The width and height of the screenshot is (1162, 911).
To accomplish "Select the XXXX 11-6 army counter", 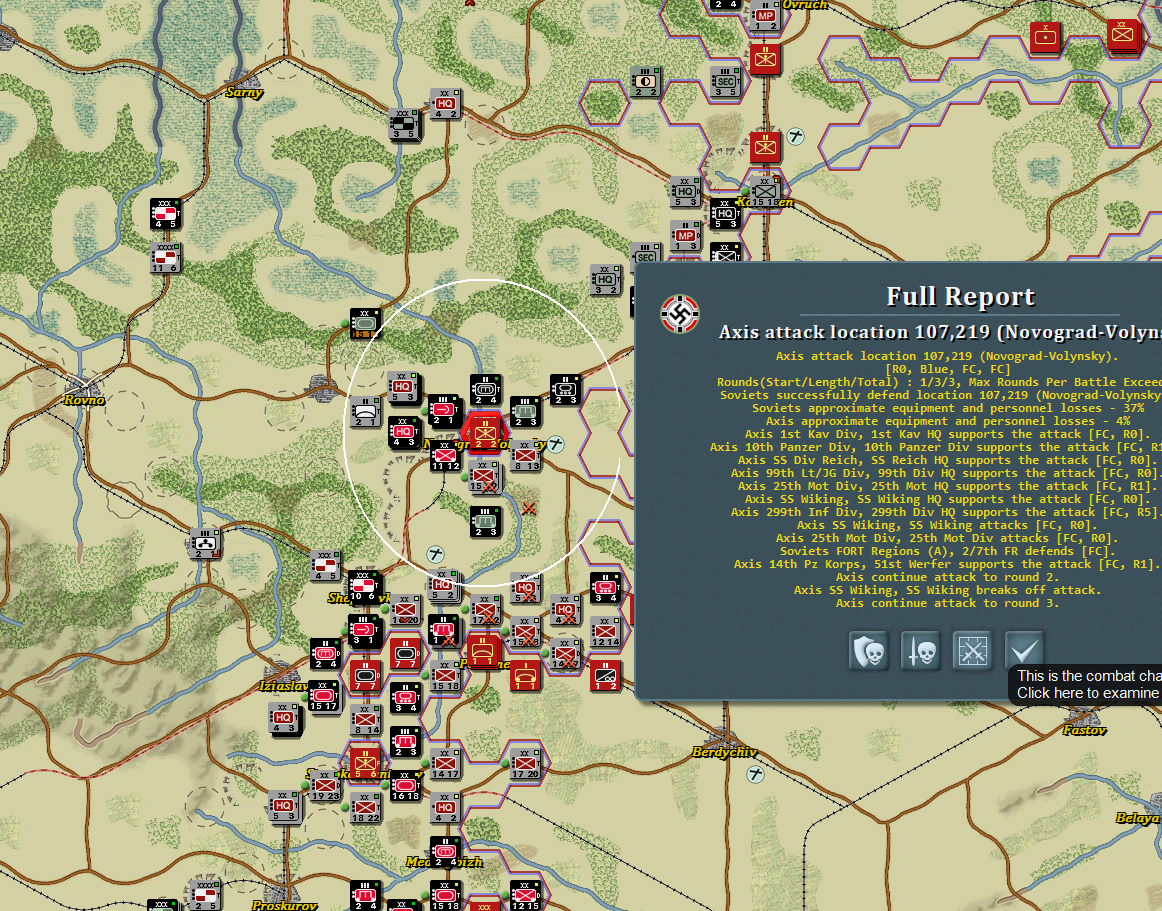I will click(165, 257).
